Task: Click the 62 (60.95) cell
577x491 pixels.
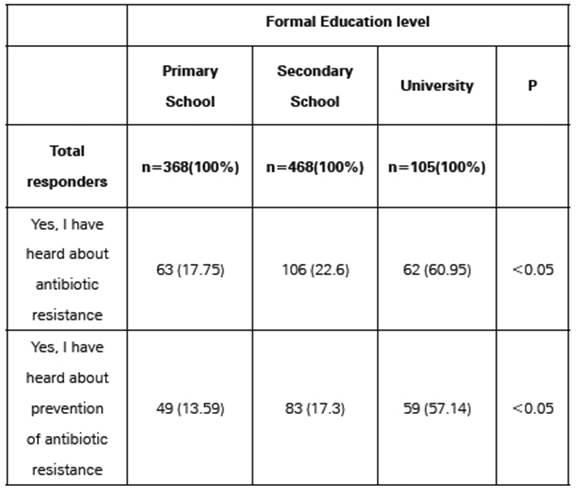Action: click(x=437, y=270)
